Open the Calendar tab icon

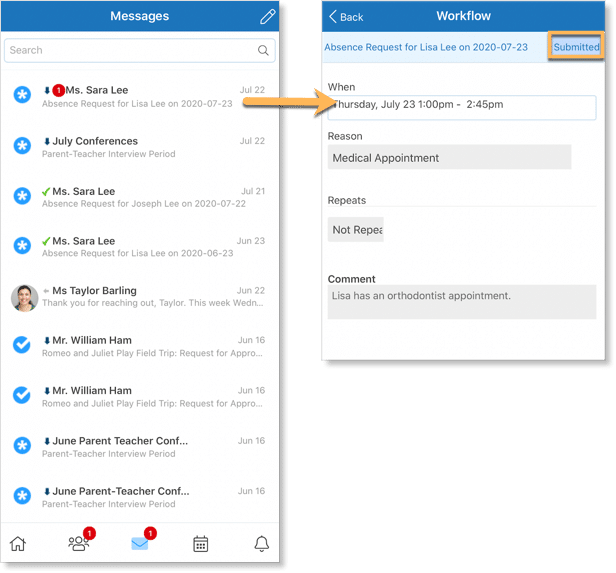pyautogui.click(x=201, y=544)
